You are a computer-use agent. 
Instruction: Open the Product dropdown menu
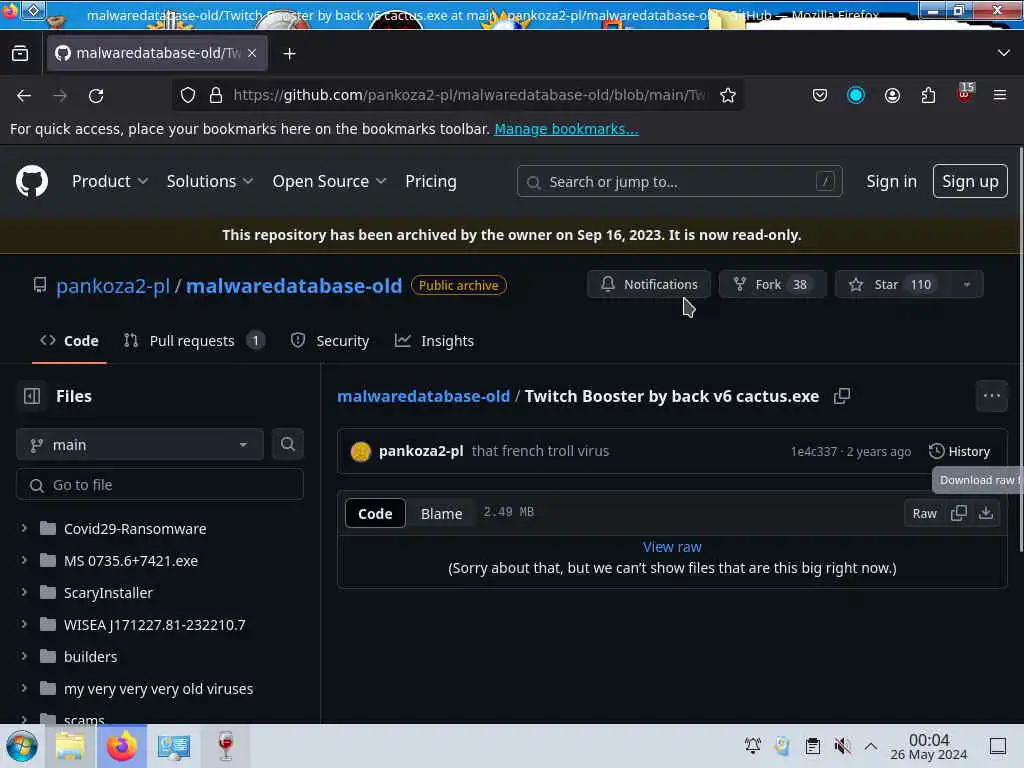pos(110,182)
